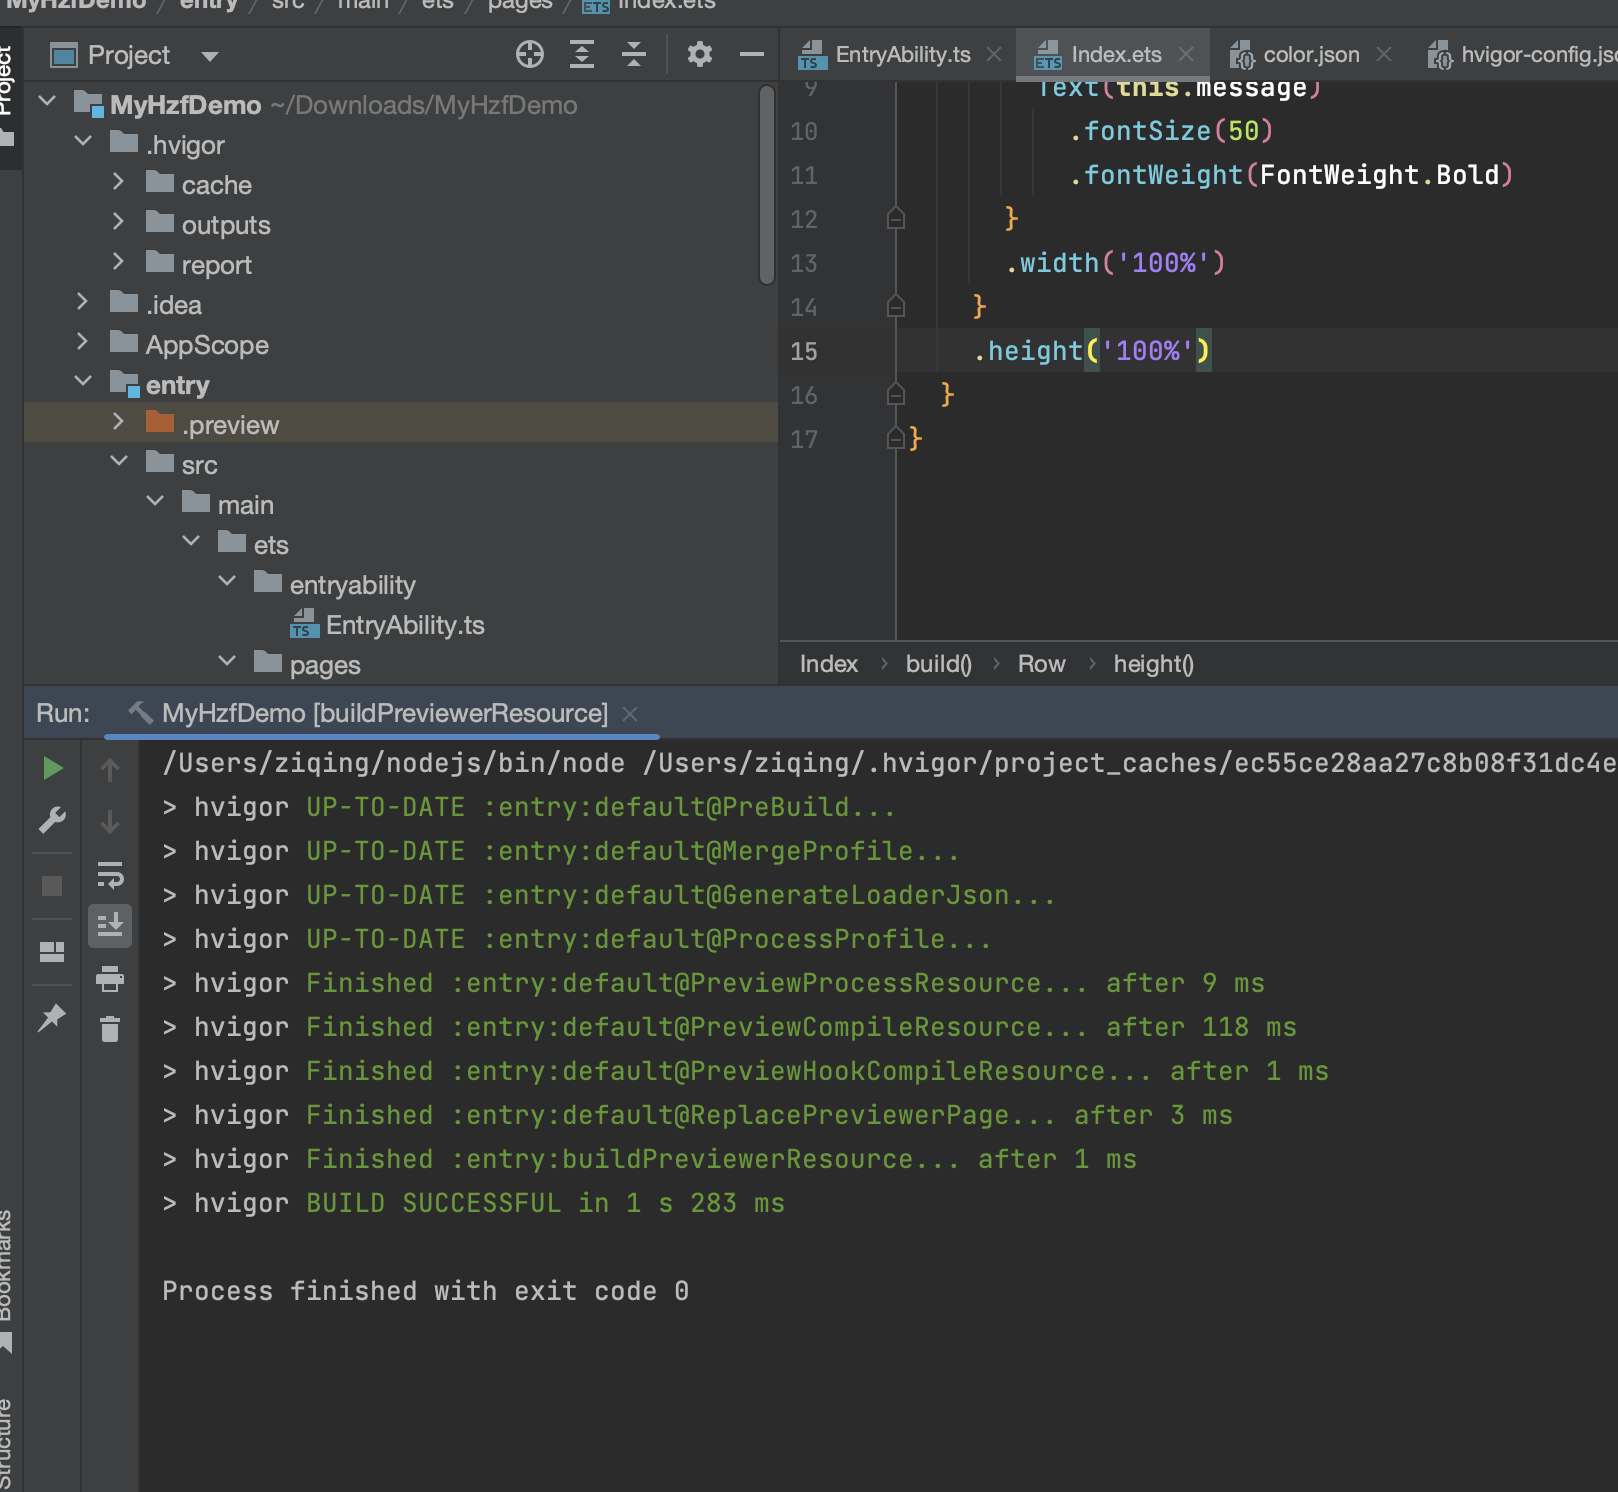
Task: Click the wrench build settings icon
Action: tap(52, 821)
